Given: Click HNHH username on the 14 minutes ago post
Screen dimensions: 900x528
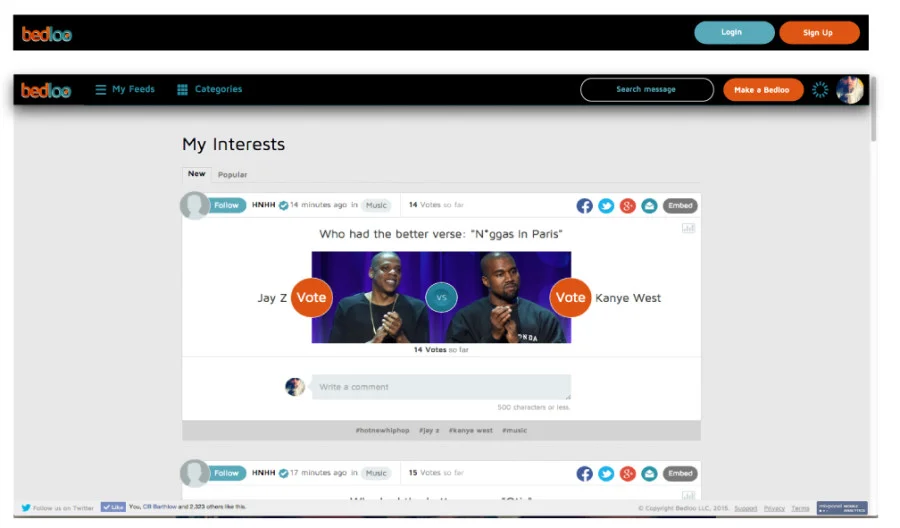Looking at the screenshot, I should point(263,205).
